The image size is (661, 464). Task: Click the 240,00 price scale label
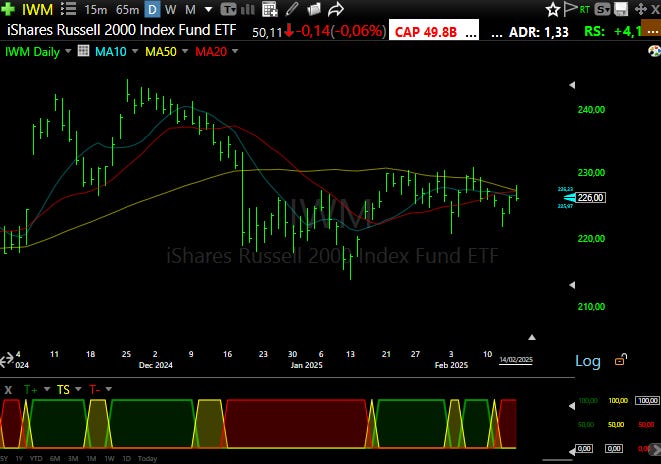point(591,110)
